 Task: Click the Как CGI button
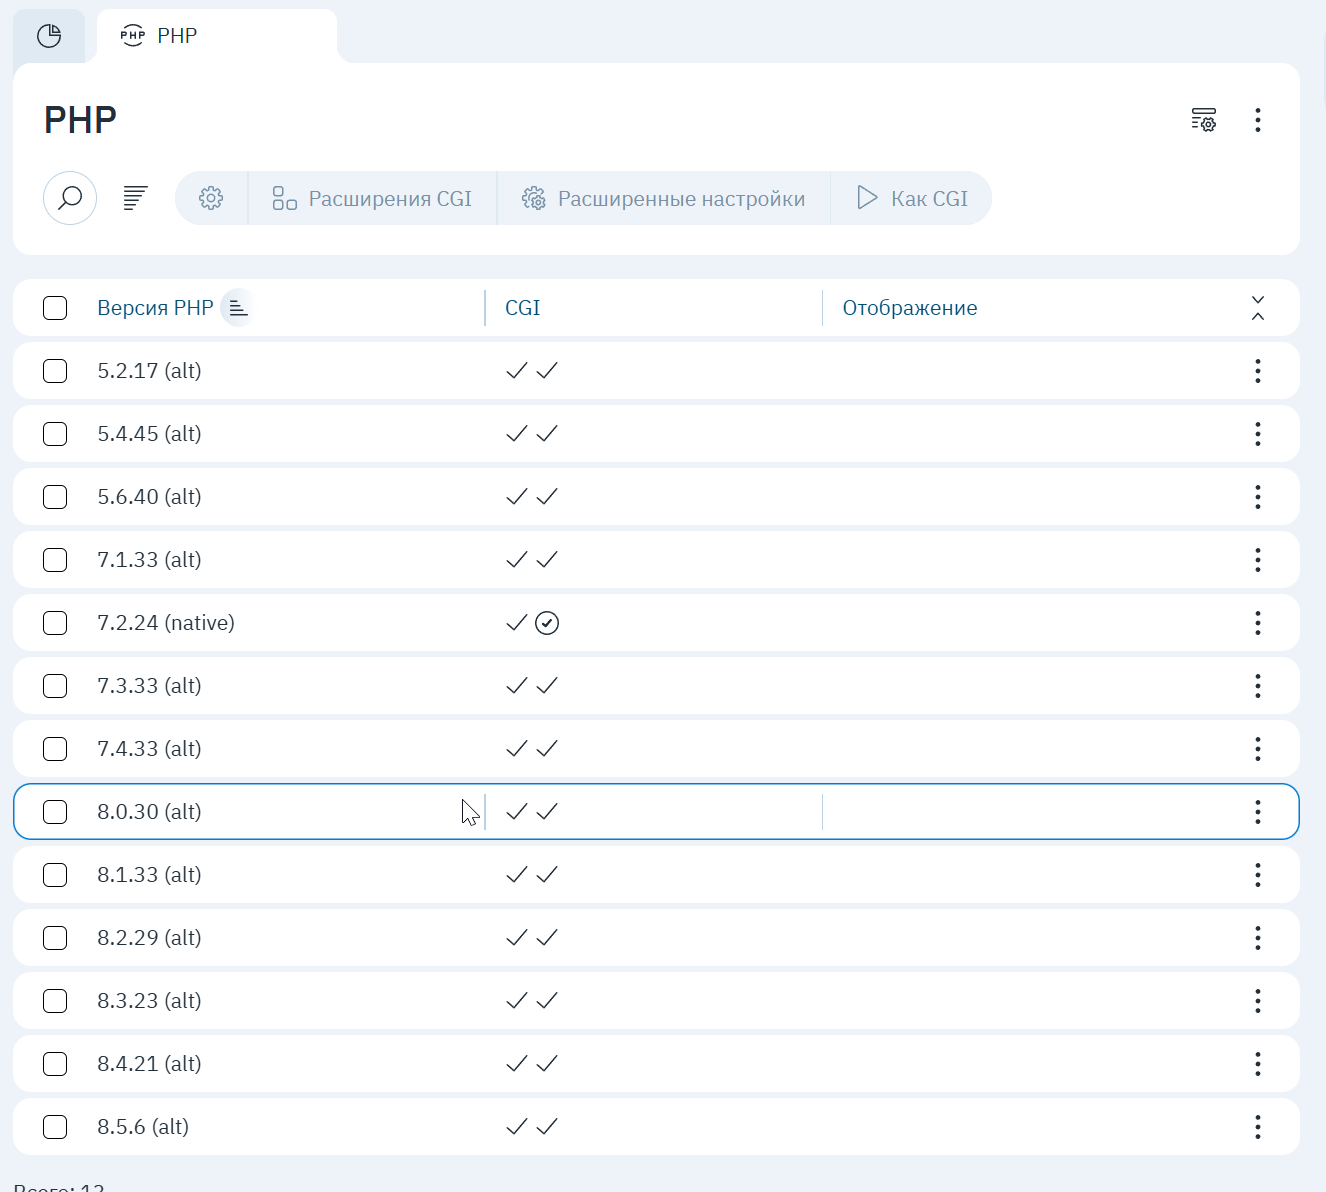pos(912,198)
